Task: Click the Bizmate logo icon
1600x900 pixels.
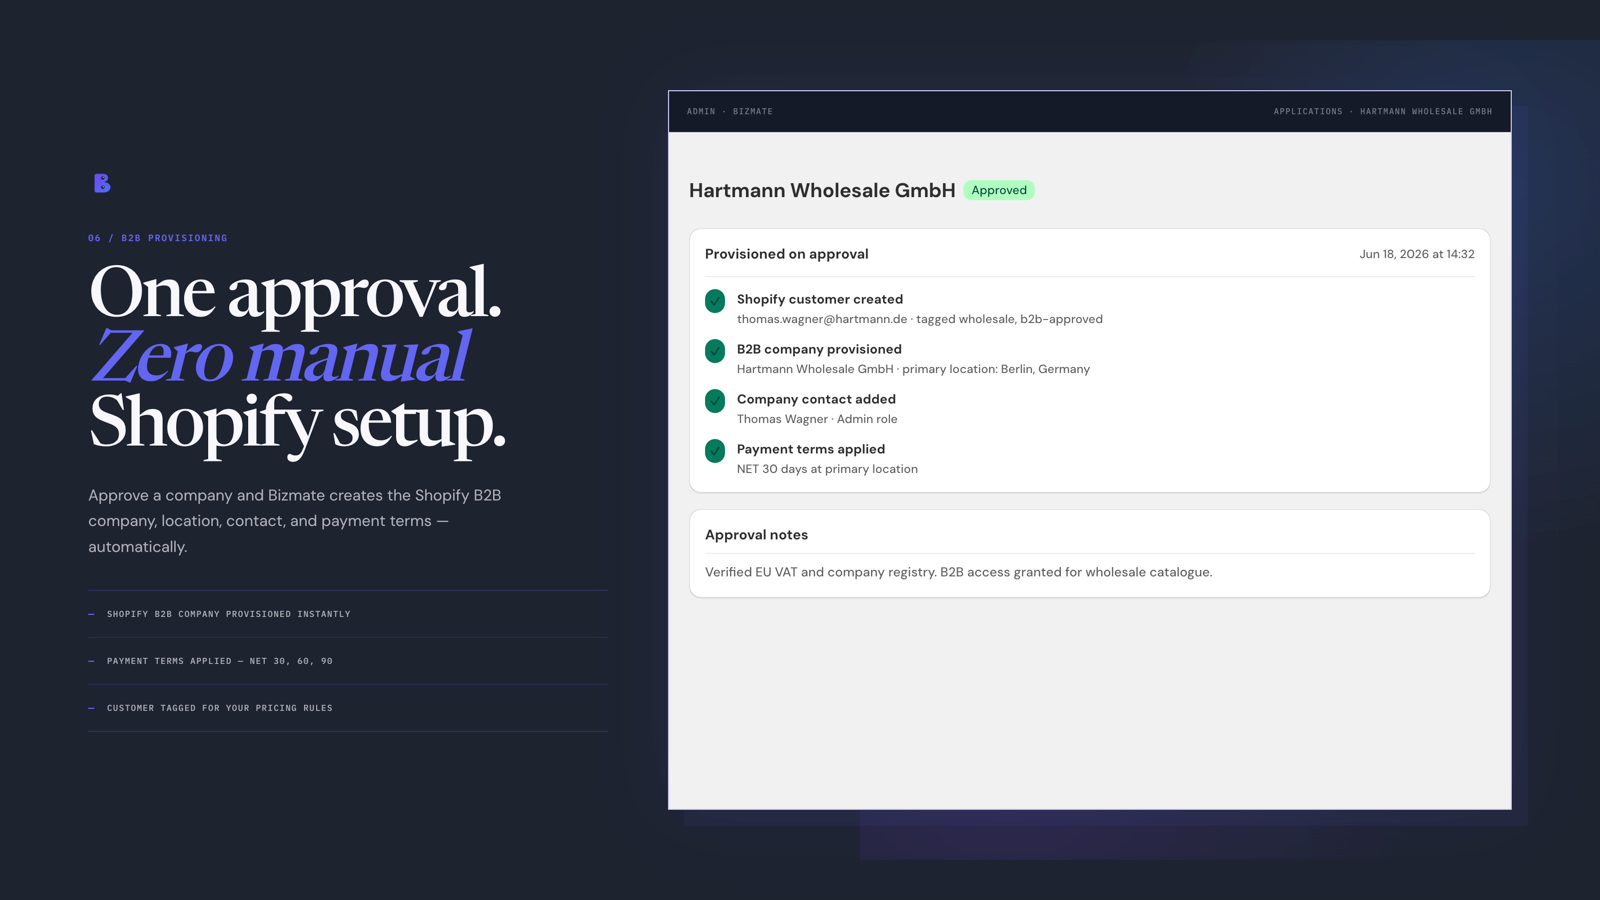Action: [x=102, y=183]
